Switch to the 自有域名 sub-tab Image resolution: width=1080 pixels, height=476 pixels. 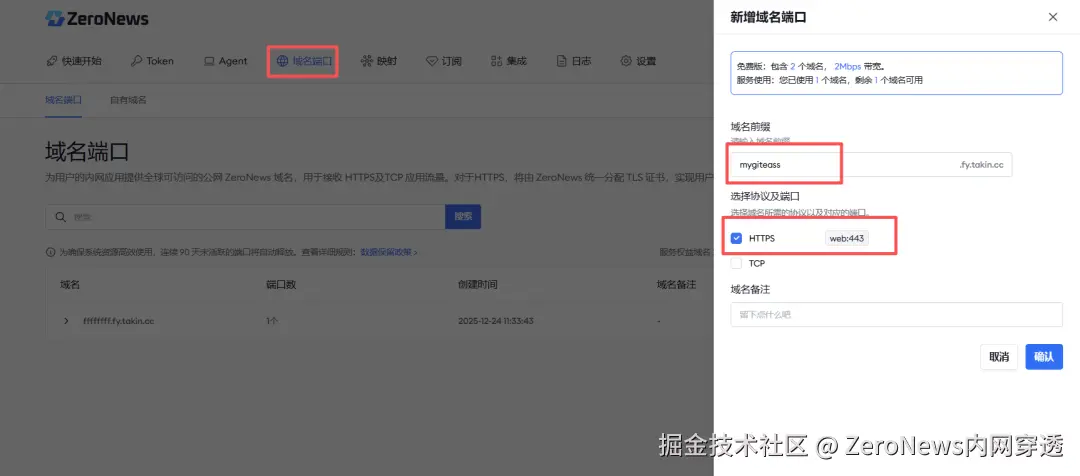click(x=128, y=100)
